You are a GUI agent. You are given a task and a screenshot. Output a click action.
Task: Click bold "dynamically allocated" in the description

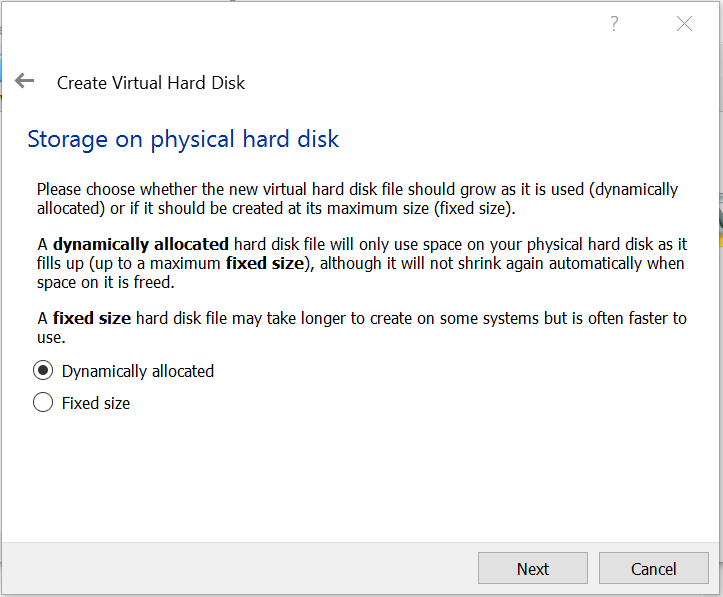click(x=141, y=244)
